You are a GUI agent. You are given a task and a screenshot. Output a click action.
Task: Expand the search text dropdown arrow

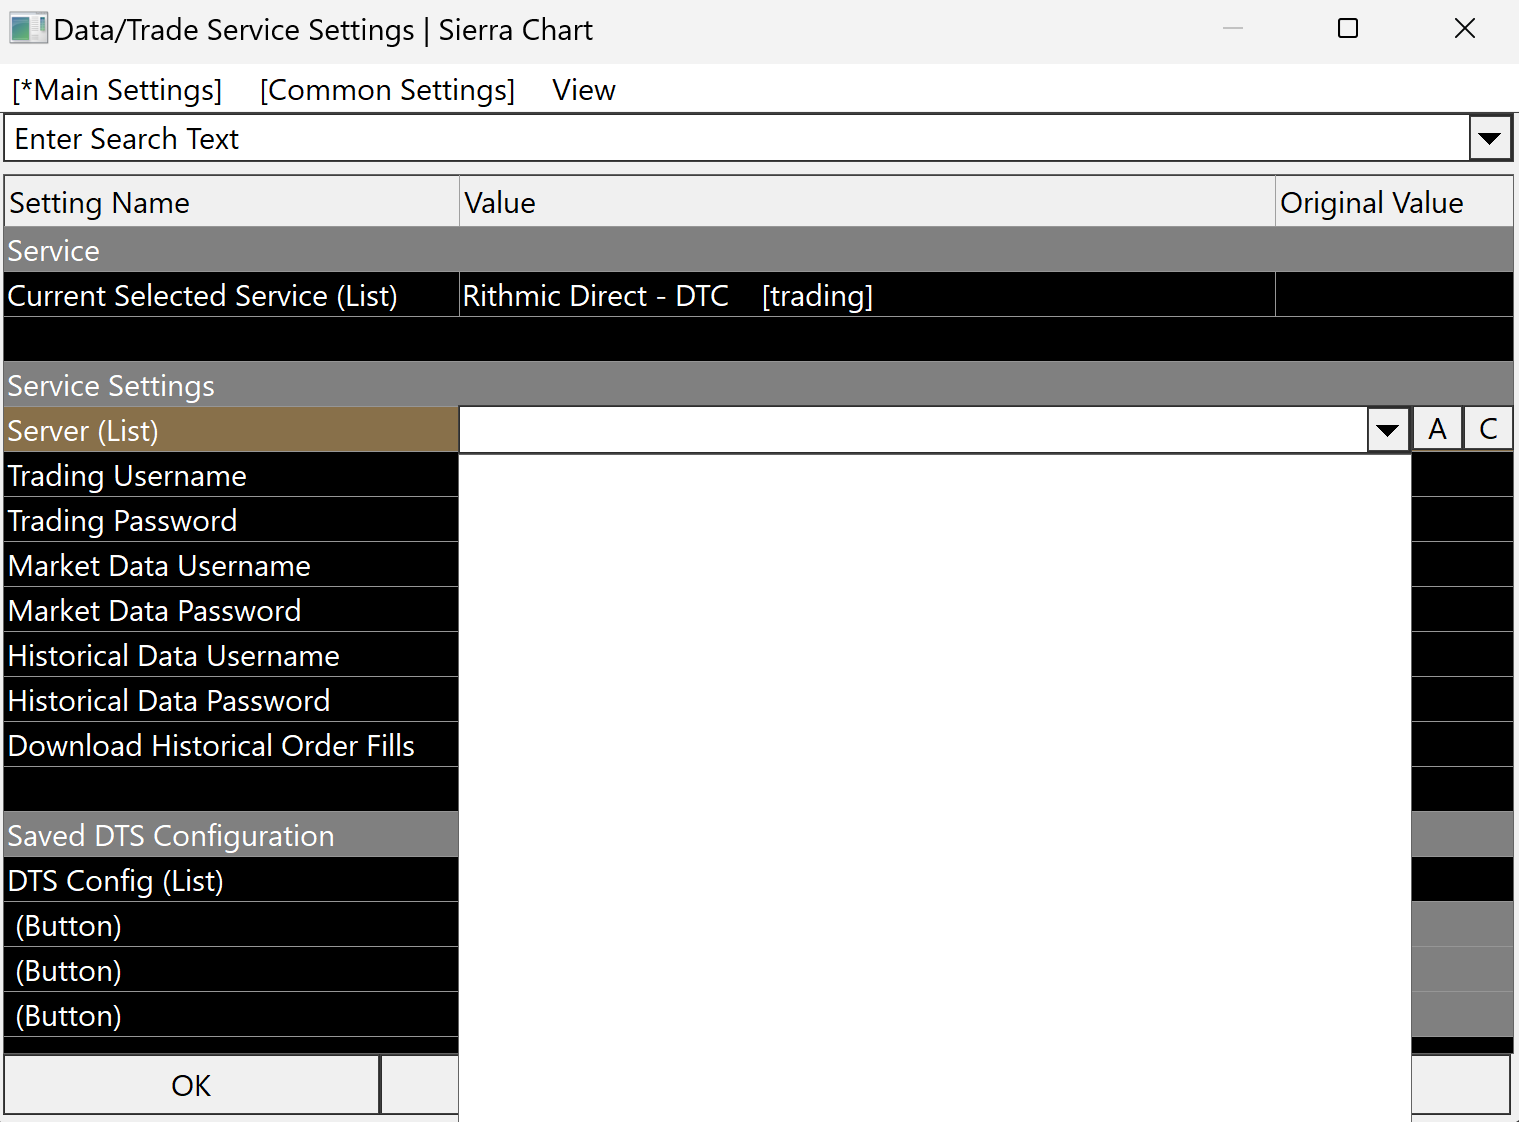(1489, 139)
